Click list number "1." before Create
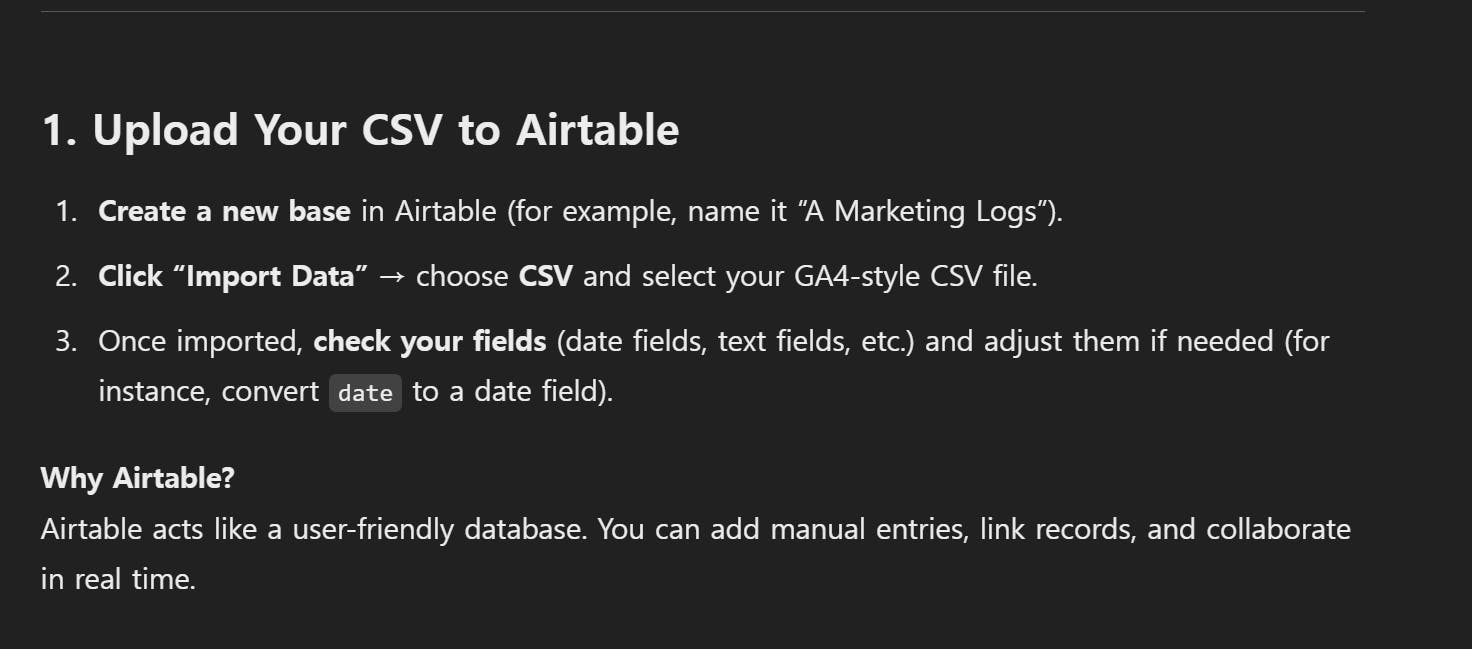 (66, 212)
